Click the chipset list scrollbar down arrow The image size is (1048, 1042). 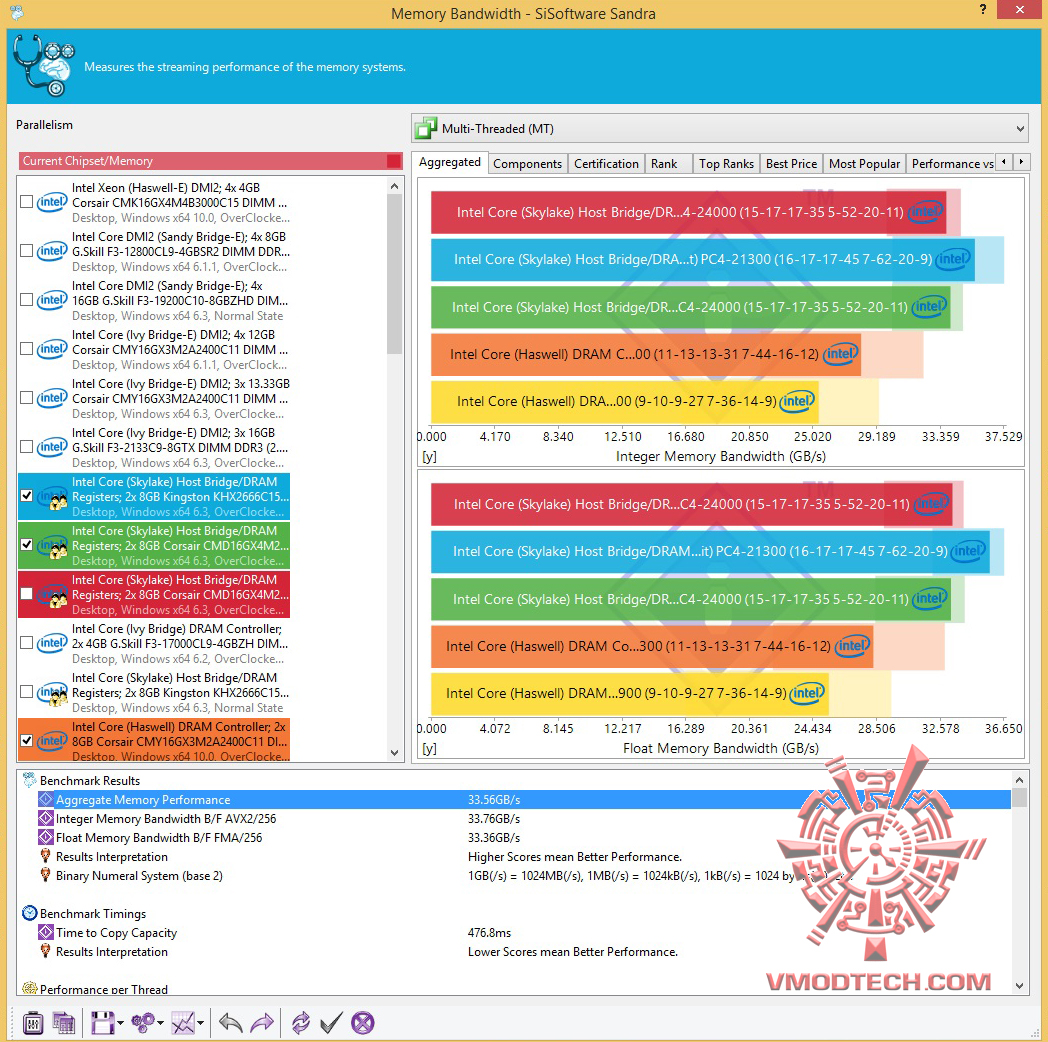click(x=394, y=753)
